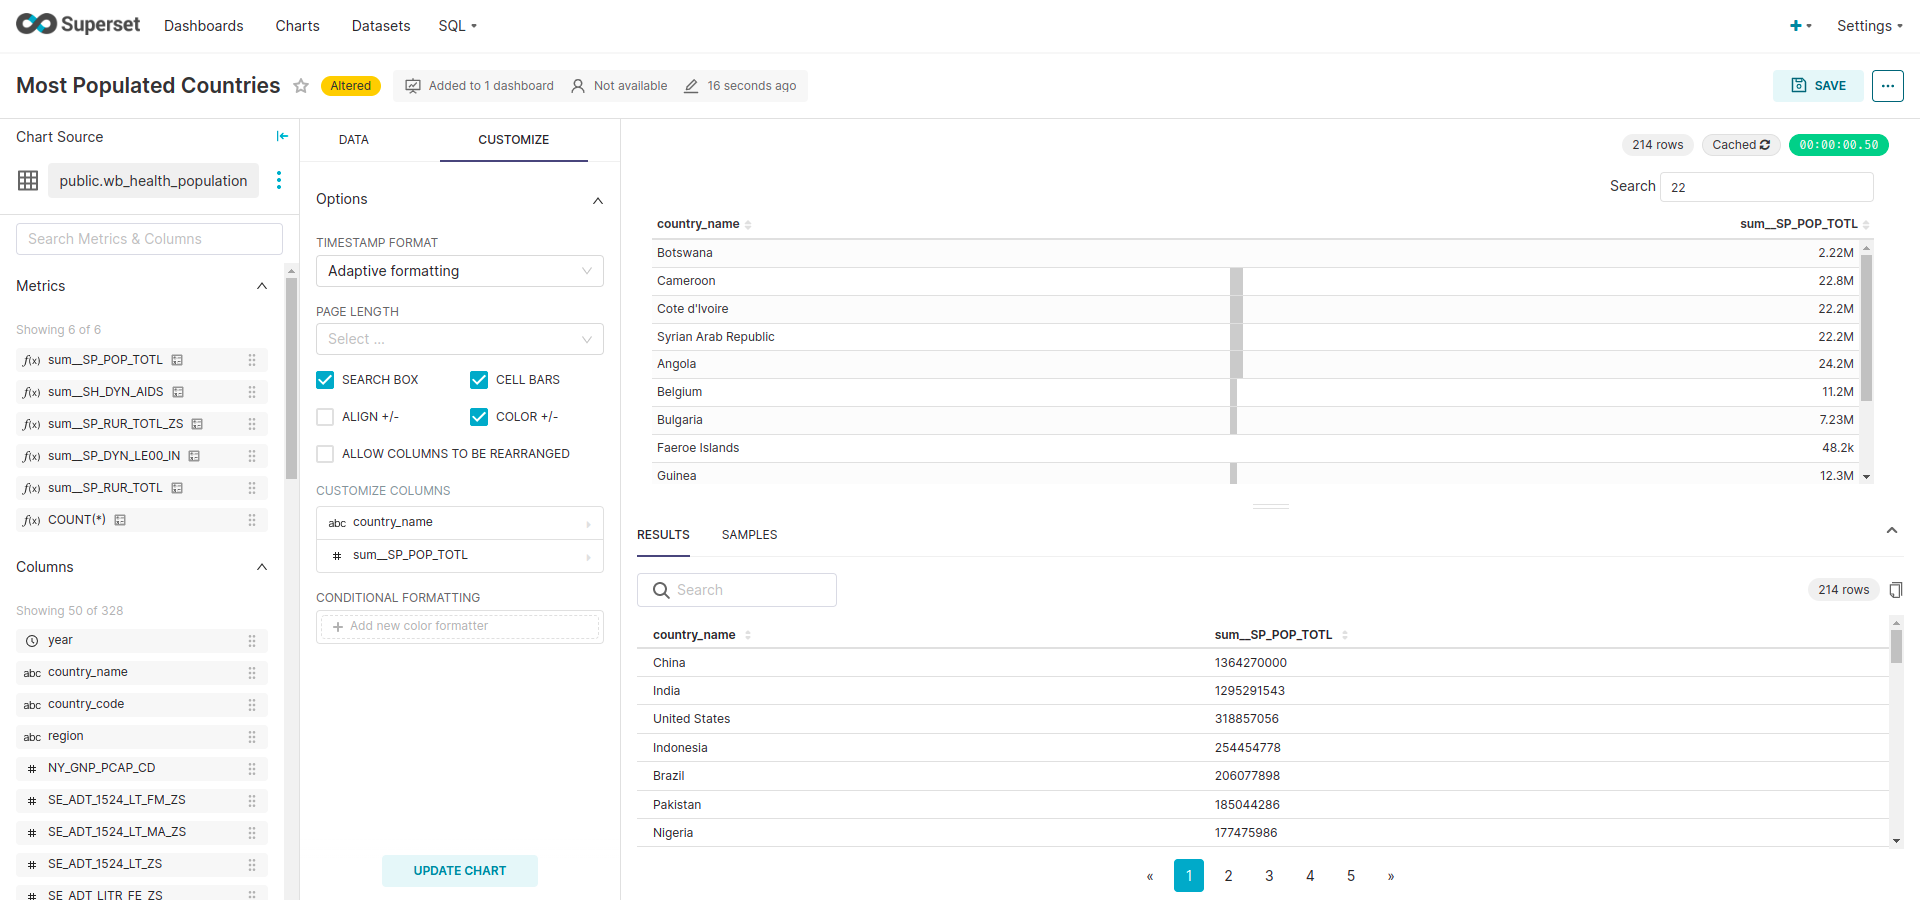Refresh the Cached query result

[x=1765, y=145]
